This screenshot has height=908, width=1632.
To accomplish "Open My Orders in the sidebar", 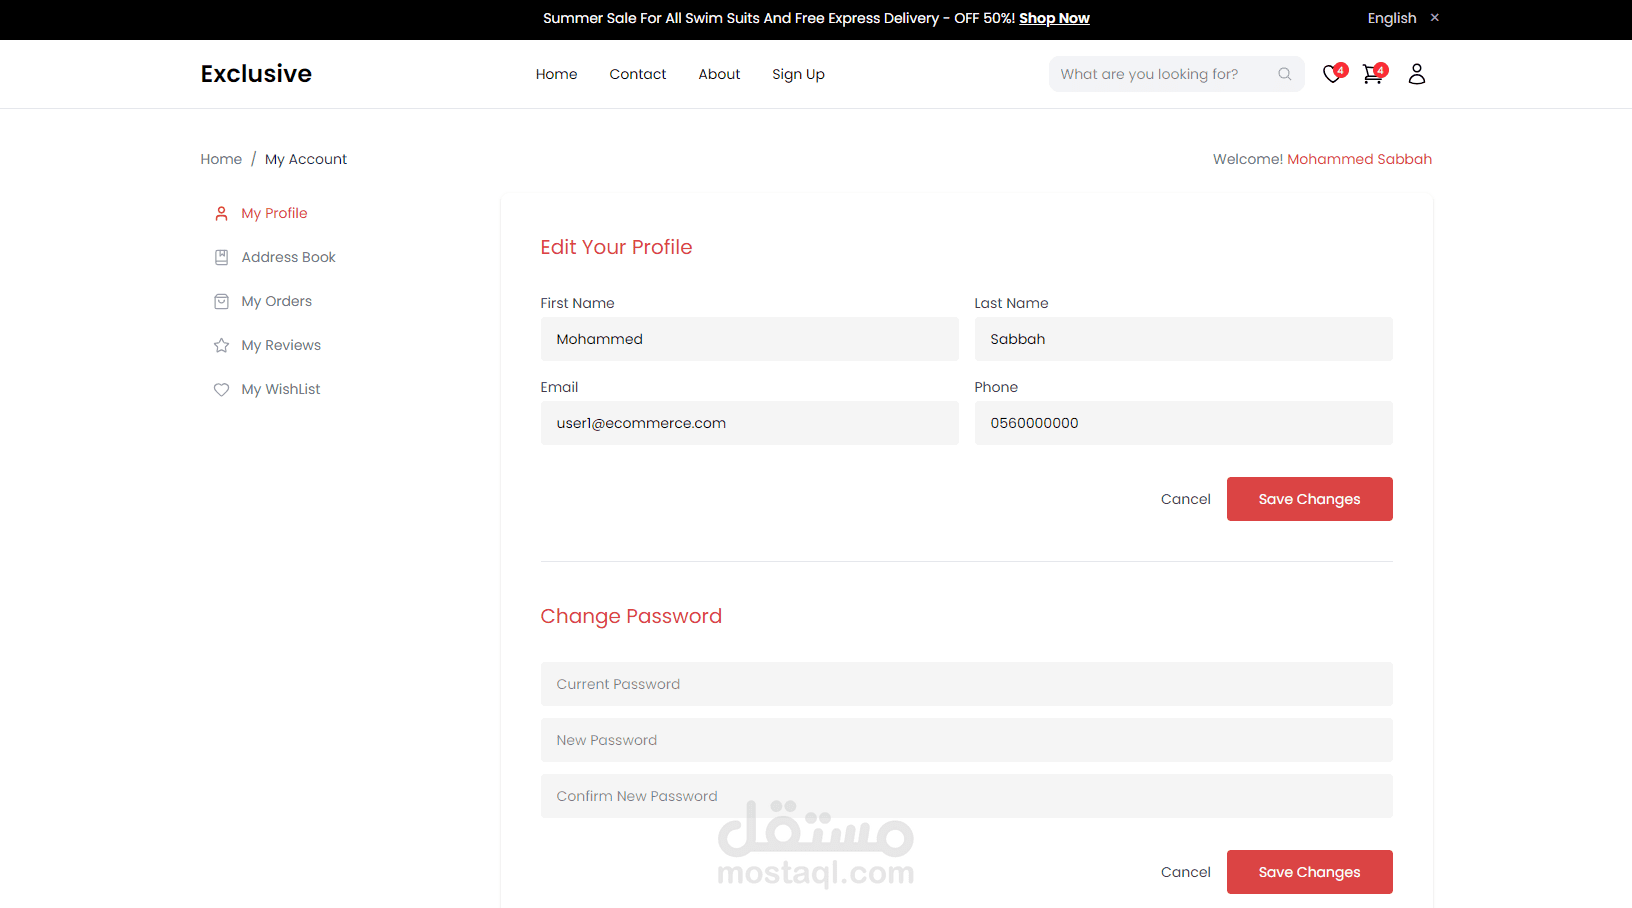I will click(x=276, y=301).
